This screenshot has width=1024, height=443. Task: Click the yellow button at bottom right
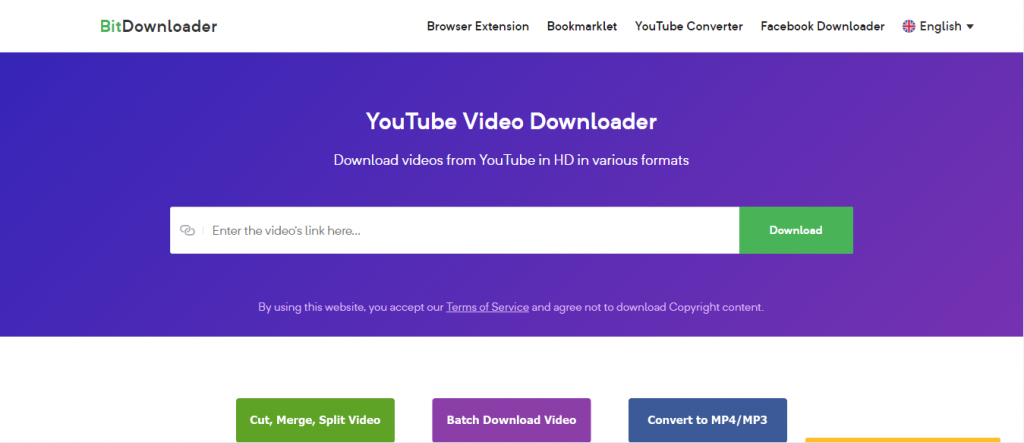pos(902,439)
